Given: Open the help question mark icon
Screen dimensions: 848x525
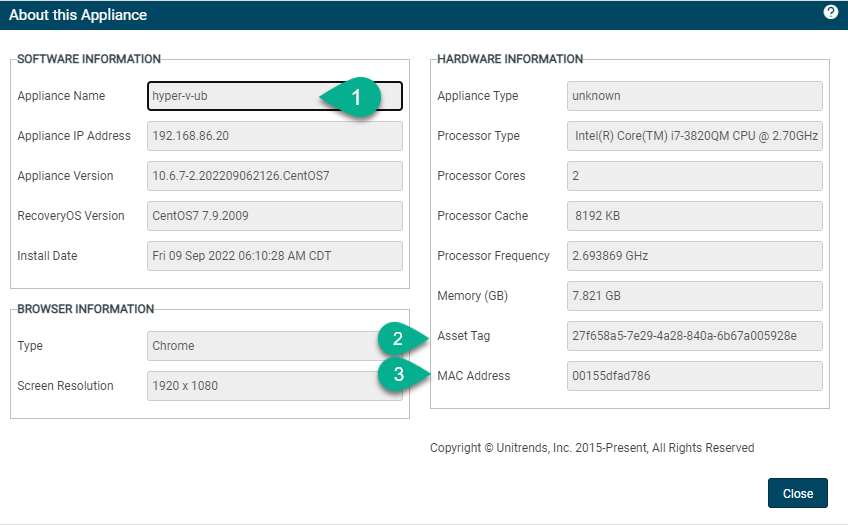Looking at the screenshot, I should click(831, 12).
